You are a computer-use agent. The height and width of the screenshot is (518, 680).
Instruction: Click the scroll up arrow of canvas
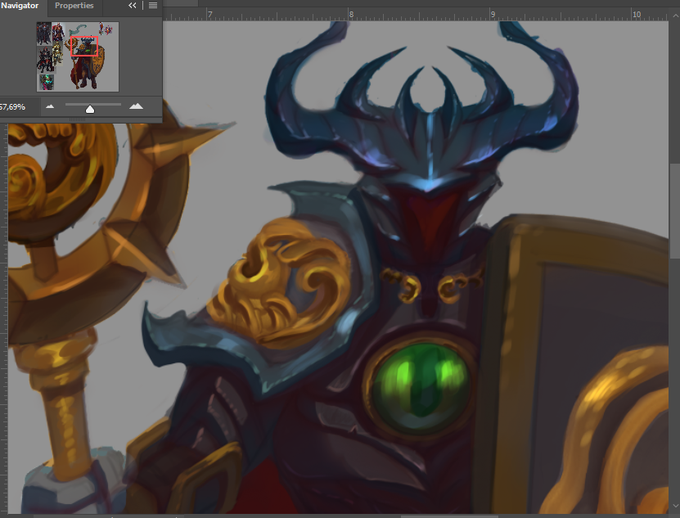pyautogui.click(x=675, y=15)
